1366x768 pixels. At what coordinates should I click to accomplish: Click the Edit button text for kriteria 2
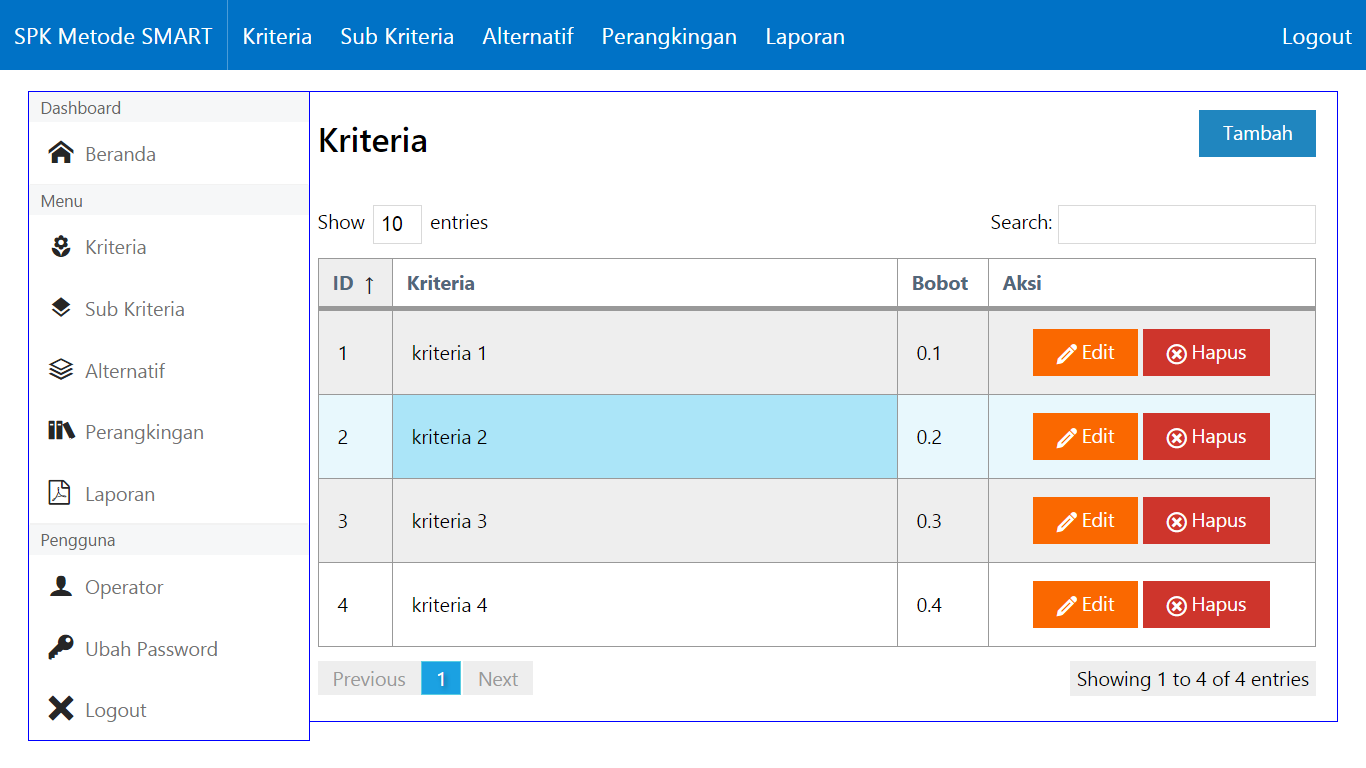click(1098, 436)
